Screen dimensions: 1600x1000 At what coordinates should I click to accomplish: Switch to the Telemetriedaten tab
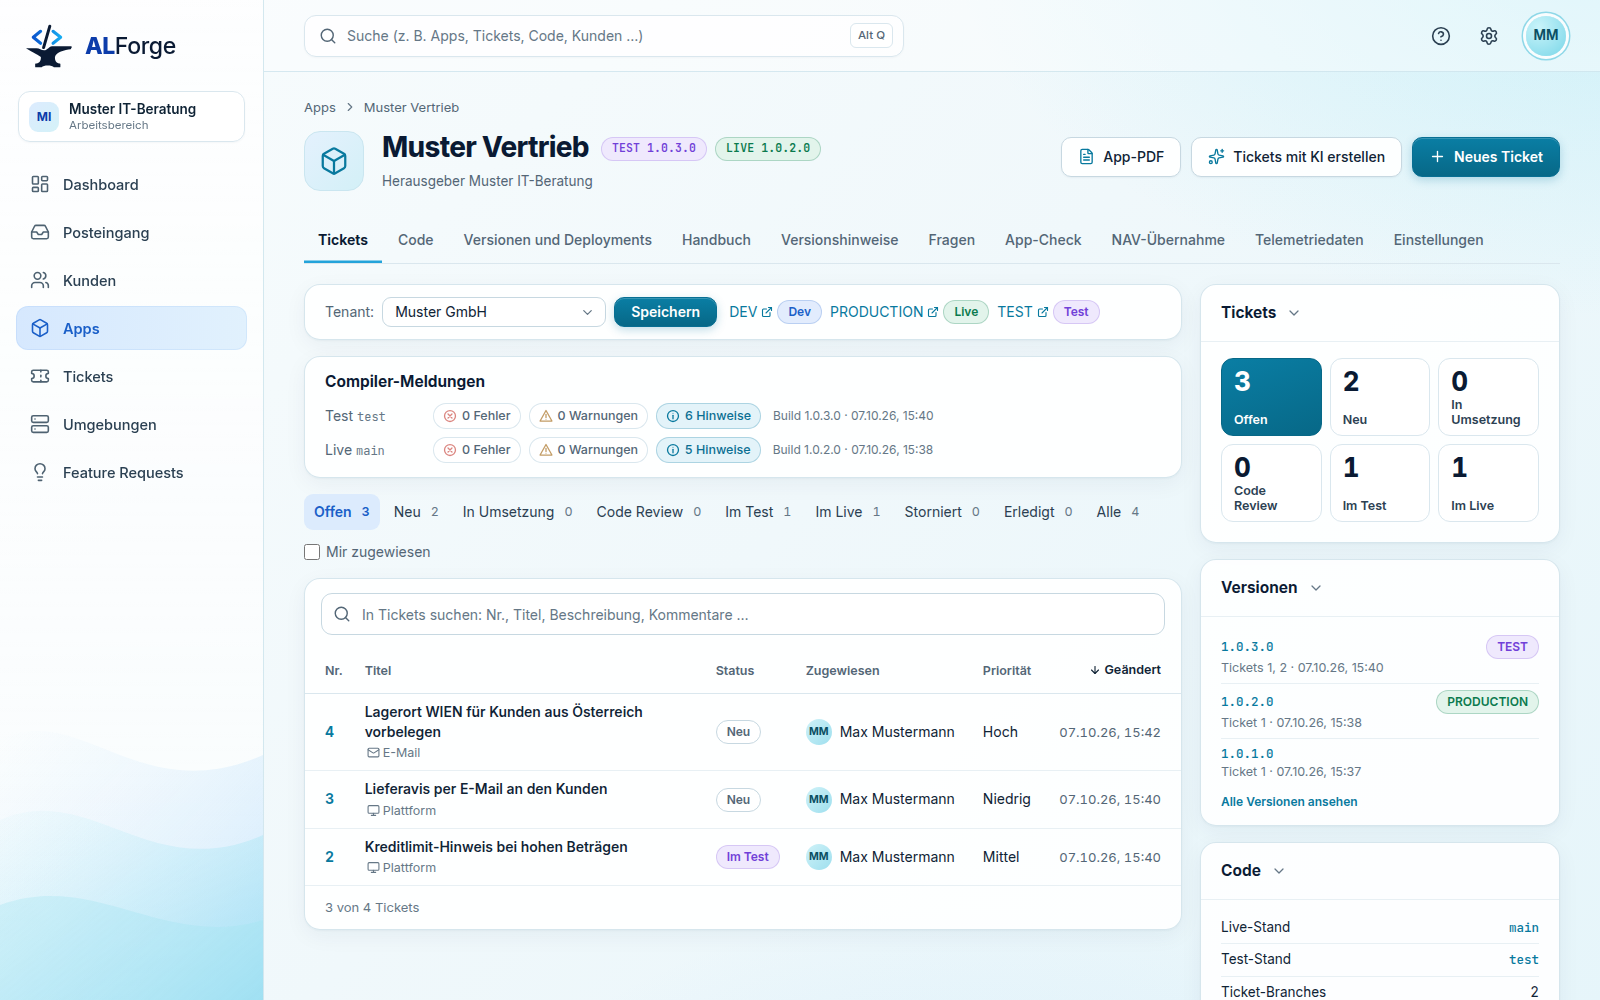[1309, 240]
